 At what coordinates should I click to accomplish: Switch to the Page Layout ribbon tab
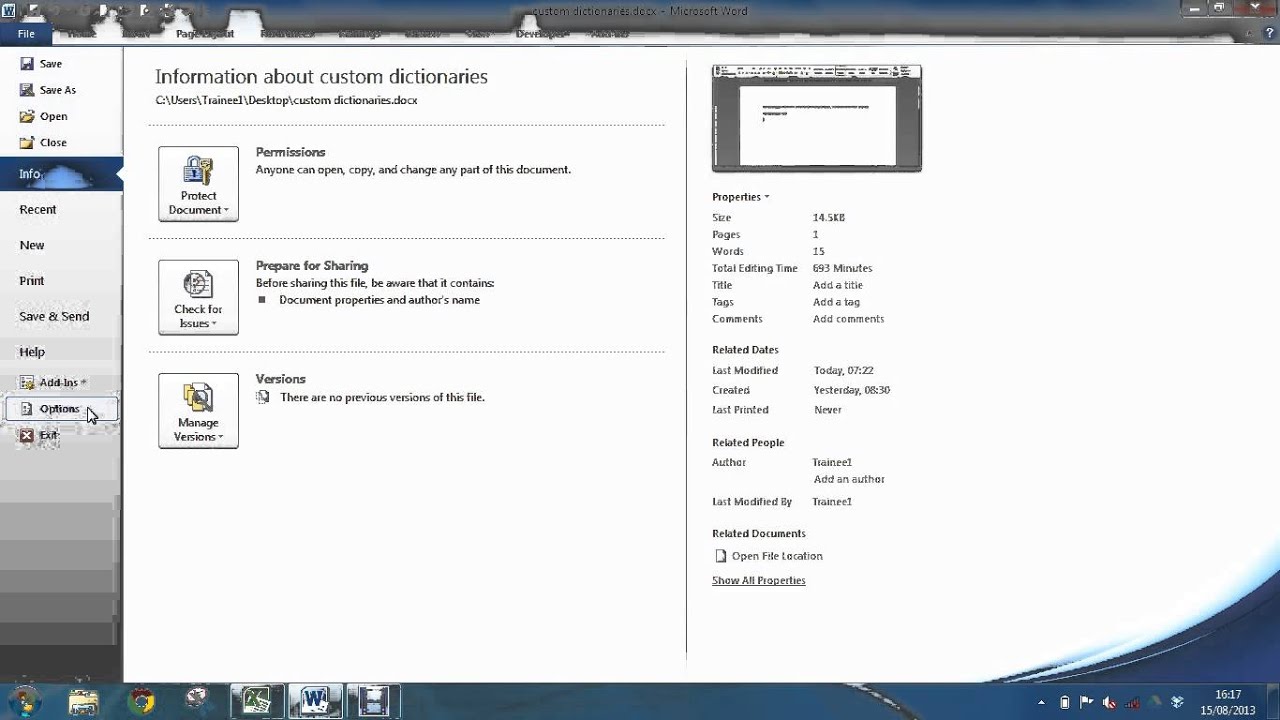coord(205,34)
